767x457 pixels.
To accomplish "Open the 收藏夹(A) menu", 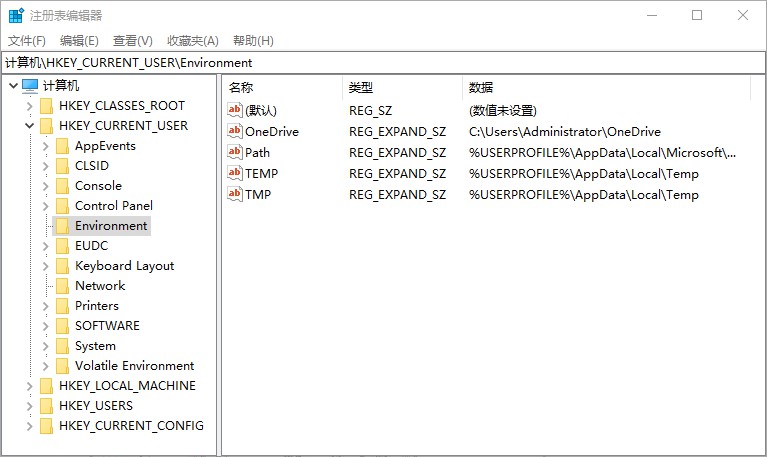I will coord(193,41).
